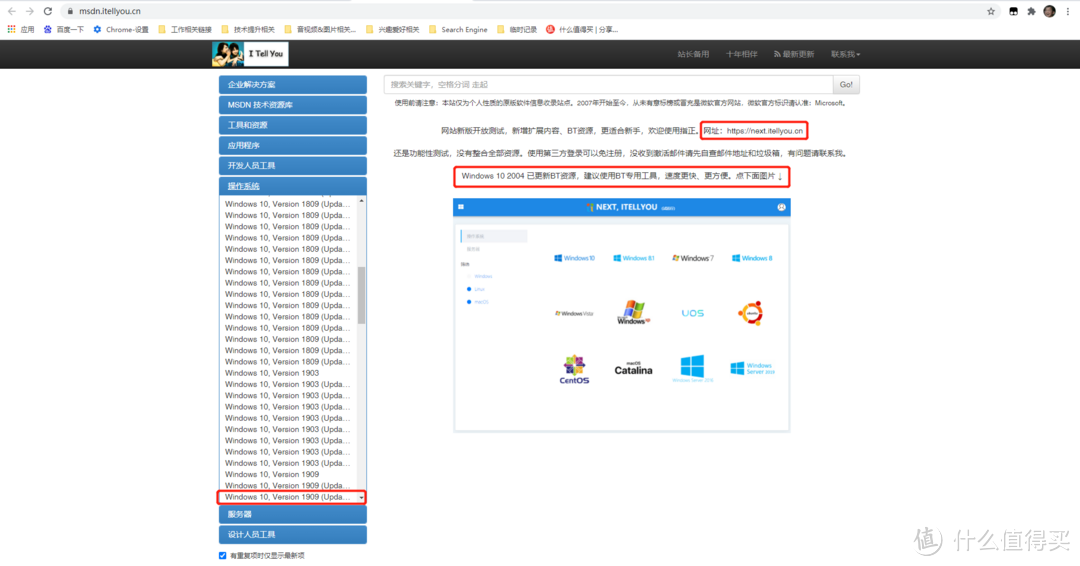Viewport: 1080px width, 566px height.
Task: Go back using the browser back arrow
Action: 12,11
